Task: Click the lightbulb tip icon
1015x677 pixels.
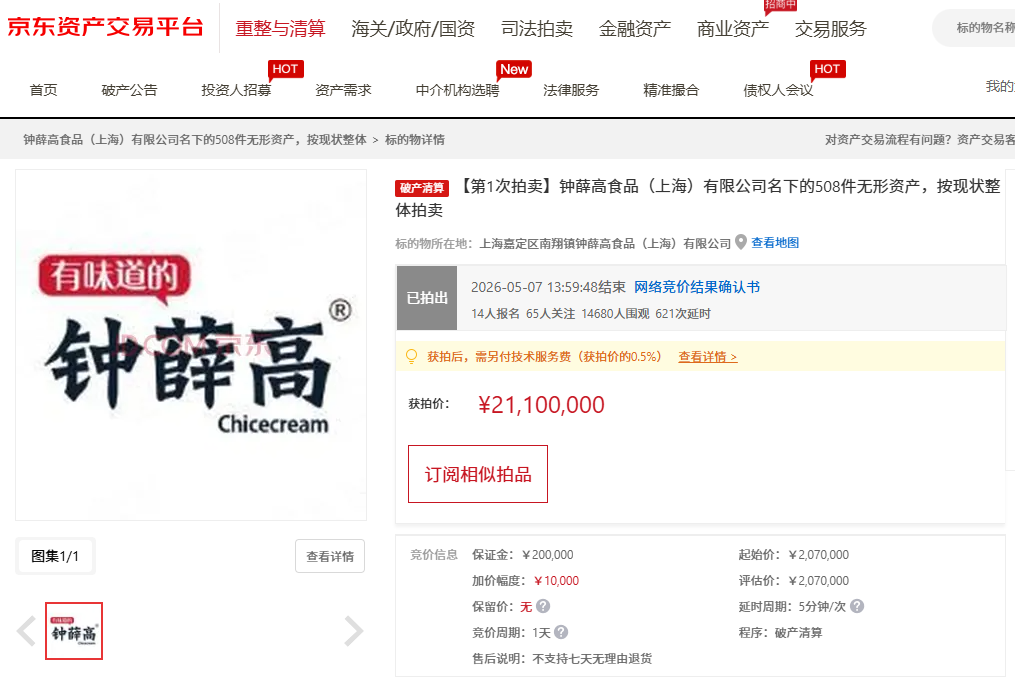Action: pyautogui.click(x=411, y=357)
